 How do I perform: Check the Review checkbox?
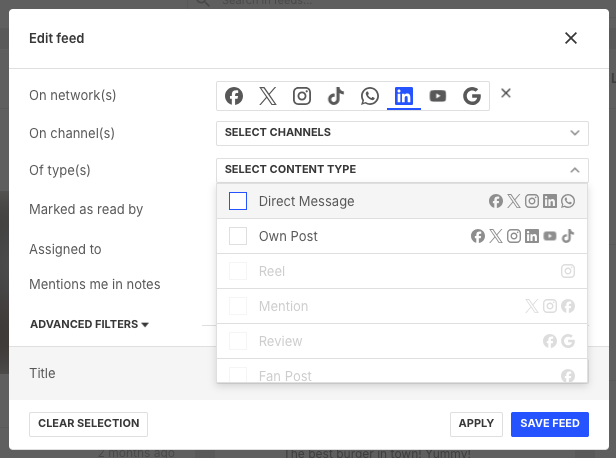[238, 341]
